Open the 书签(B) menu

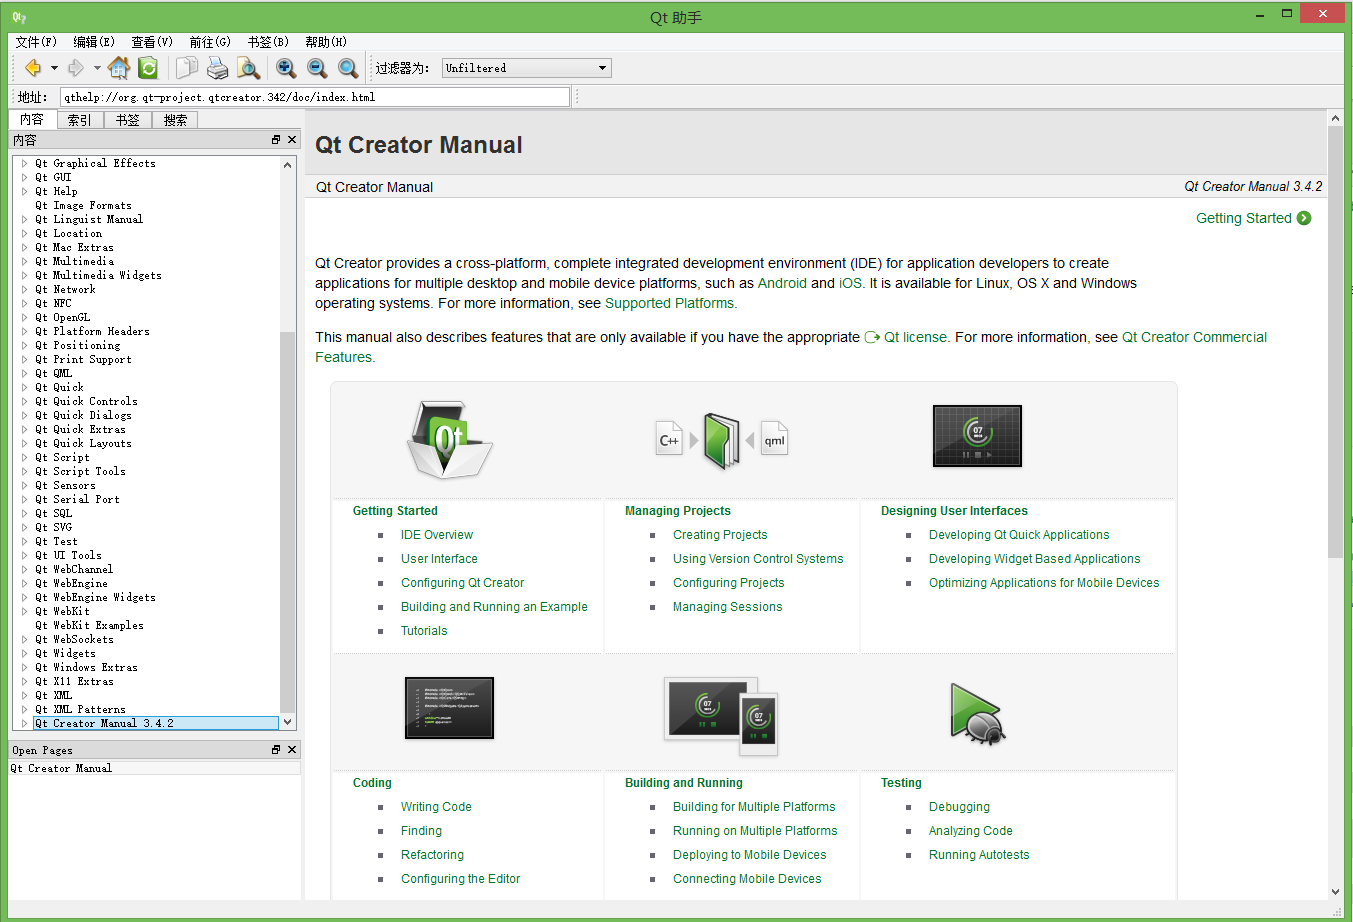pyautogui.click(x=268, y=42)
